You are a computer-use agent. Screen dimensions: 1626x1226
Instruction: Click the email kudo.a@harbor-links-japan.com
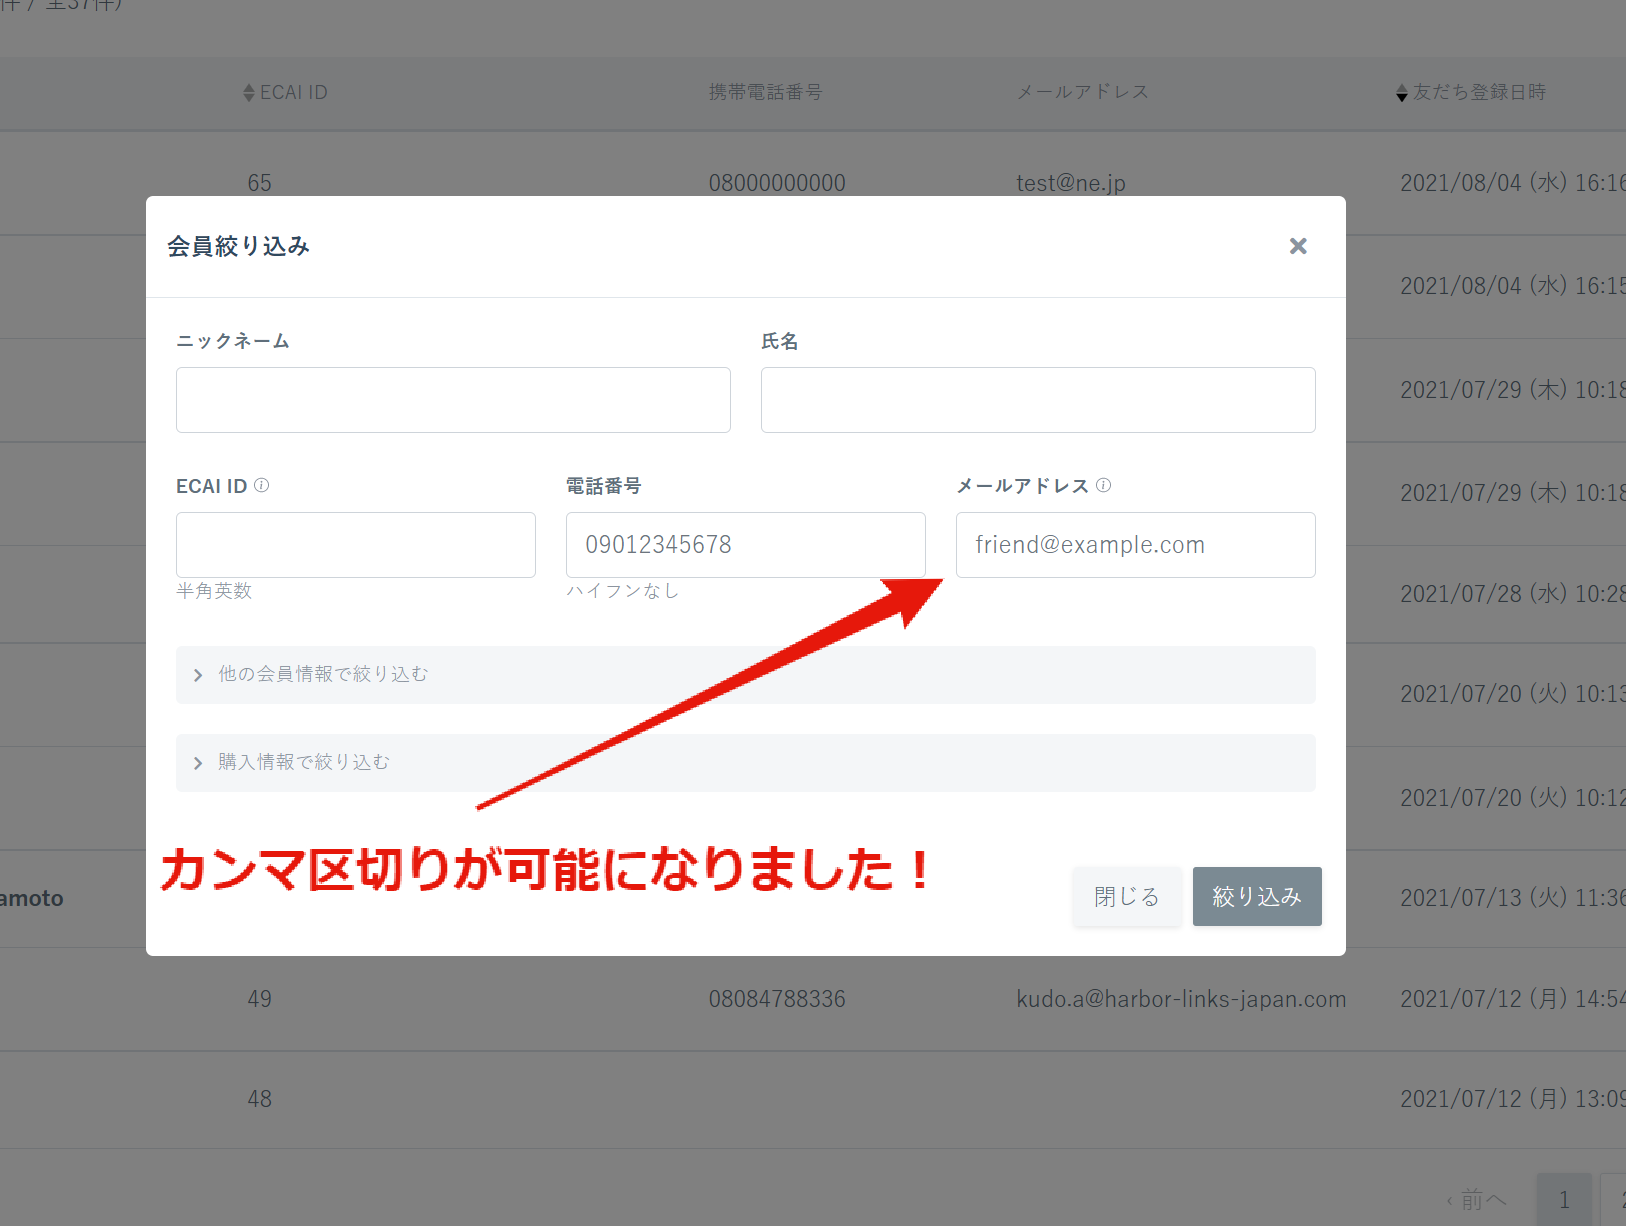1181,998
